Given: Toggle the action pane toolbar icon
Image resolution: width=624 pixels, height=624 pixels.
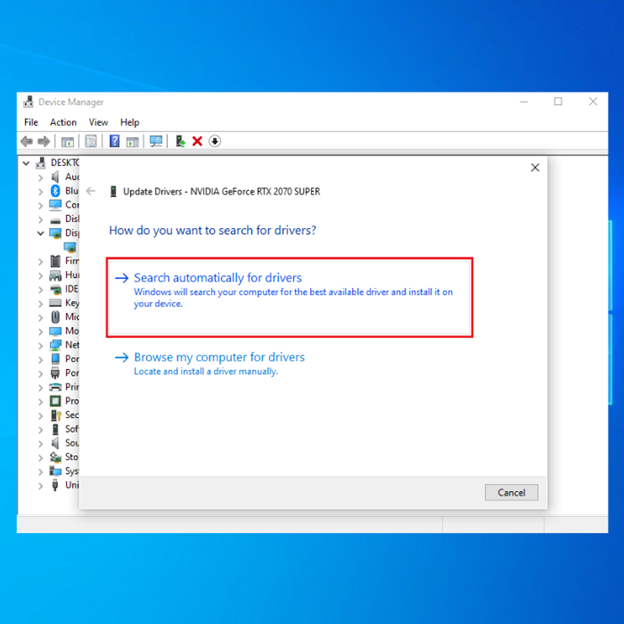Looking at the screenshot, I should pos(132,141).
